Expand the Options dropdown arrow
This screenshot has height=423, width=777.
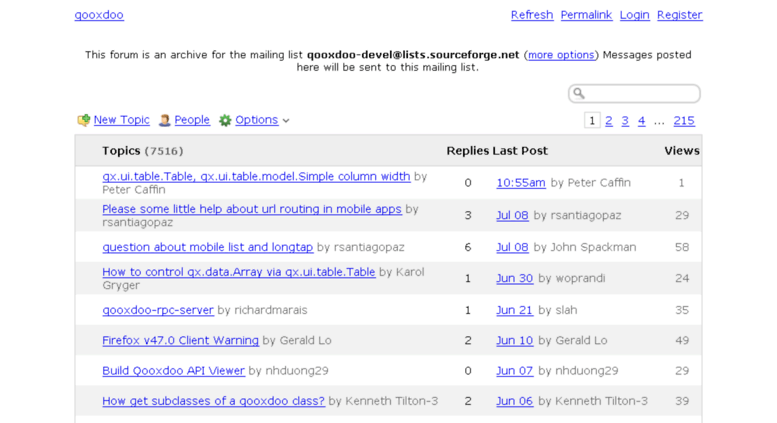click(286, 120)
